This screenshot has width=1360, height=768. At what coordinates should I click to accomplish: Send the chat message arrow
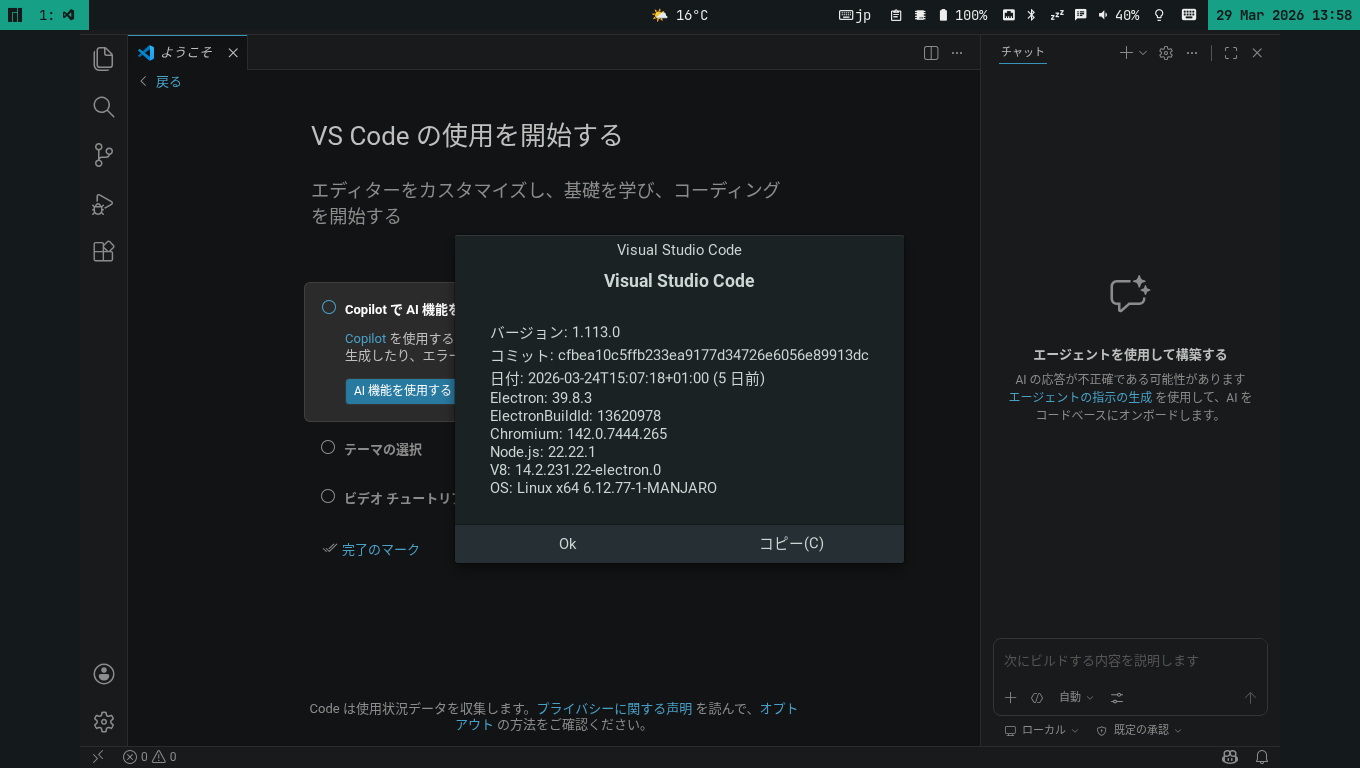point(1250,698)
